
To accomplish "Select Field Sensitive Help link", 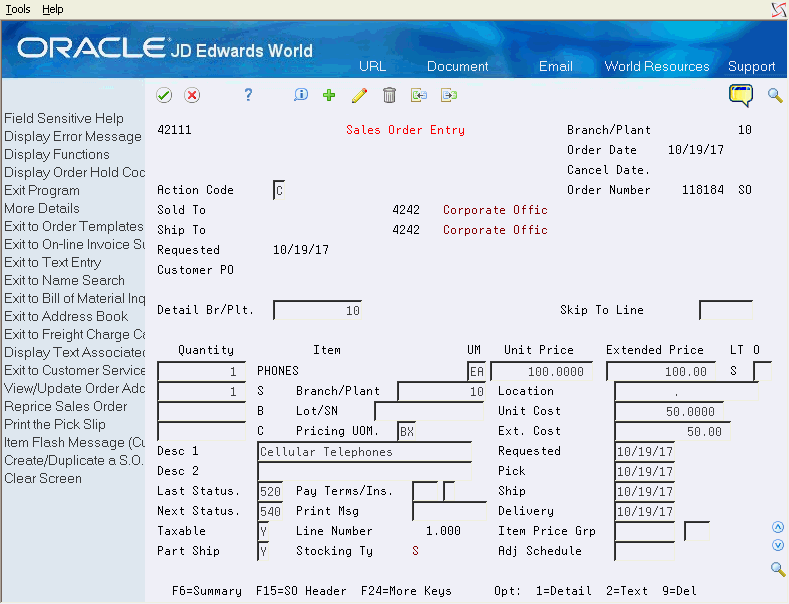I will 64,118.
